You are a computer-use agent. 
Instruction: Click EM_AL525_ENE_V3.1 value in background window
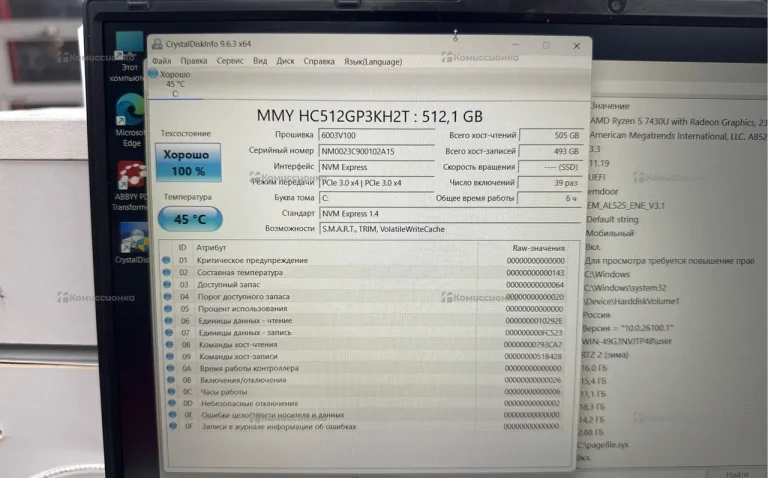coord(625,206)
